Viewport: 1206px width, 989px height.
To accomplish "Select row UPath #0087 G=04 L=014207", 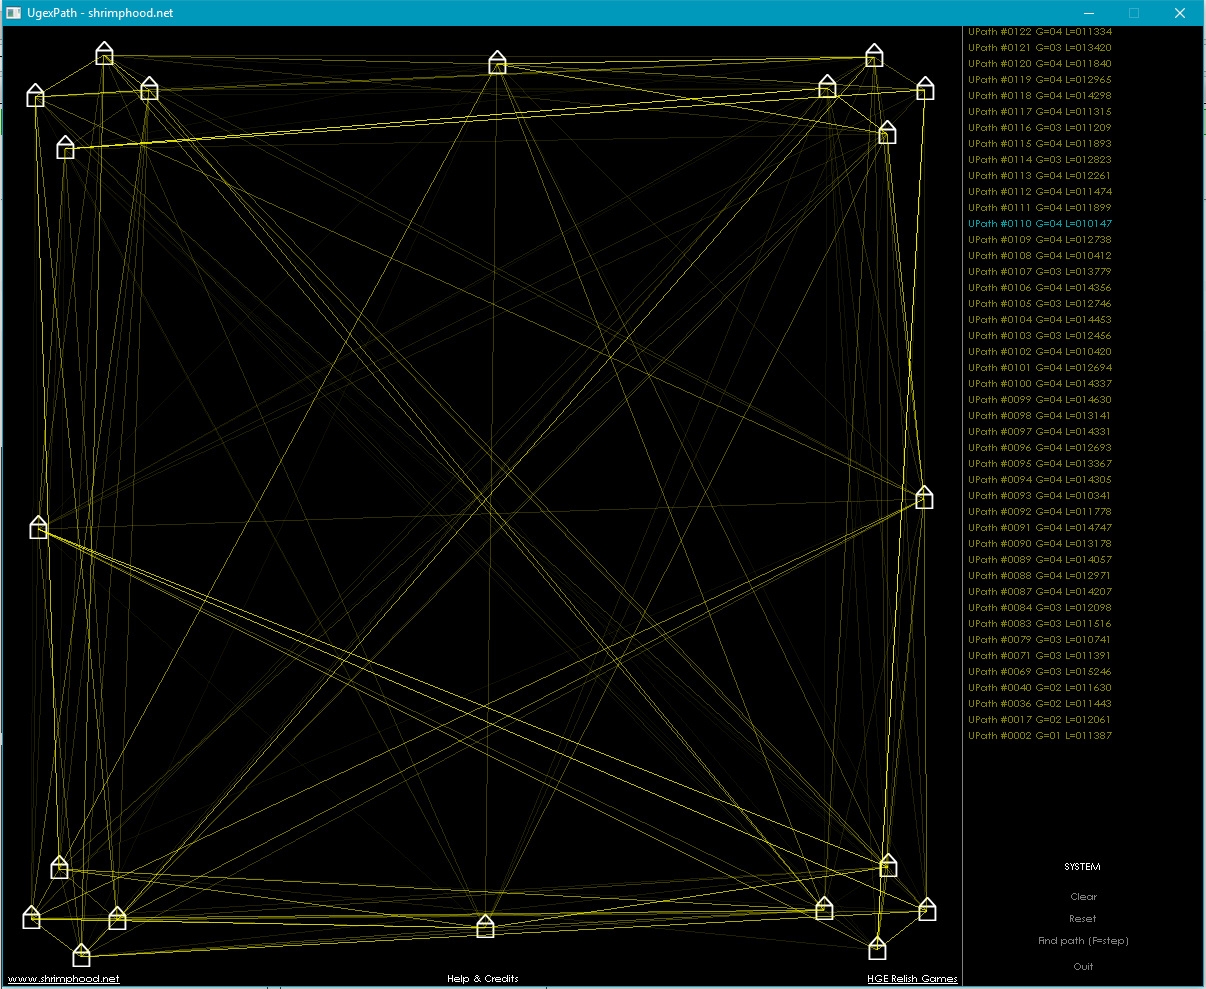I will tap(1040, 592).
